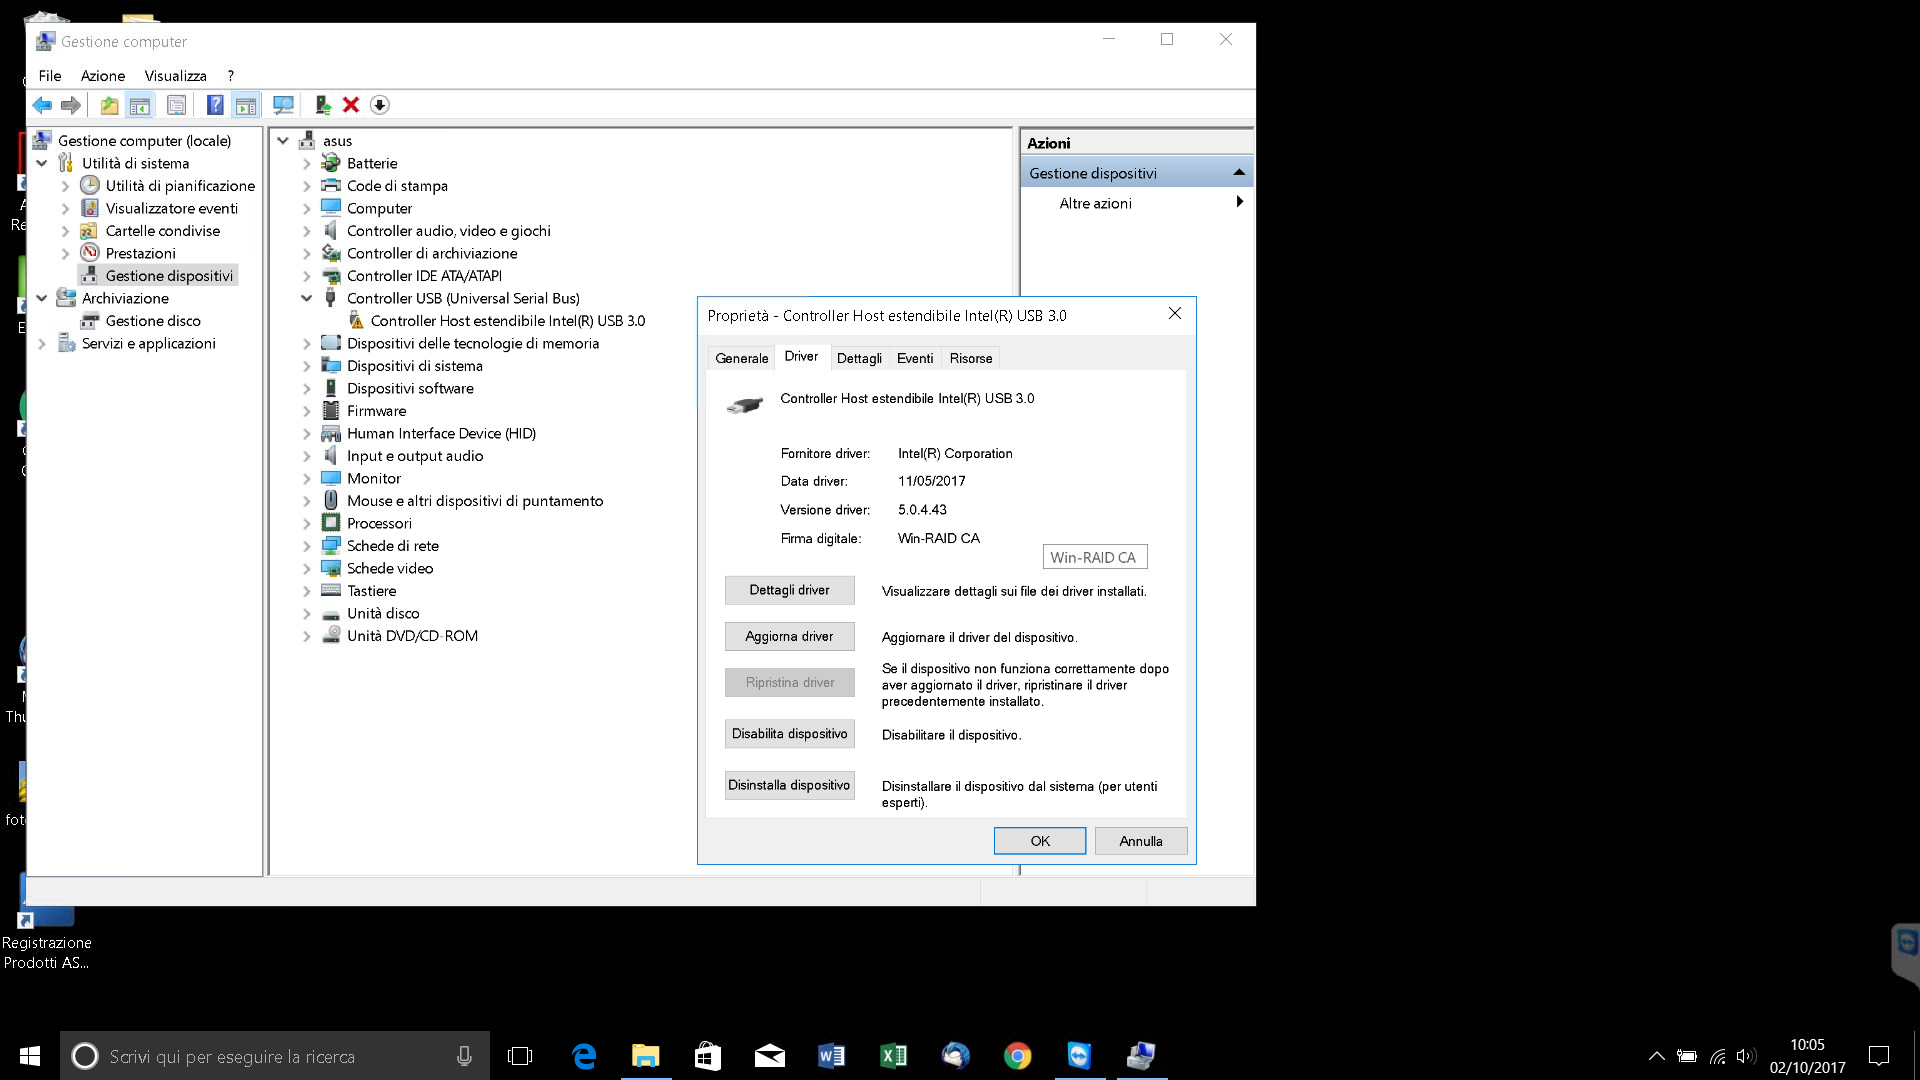Expand the Unità disco category
The height and width of the screenshot is (1080, 1920).
[307, 614]
